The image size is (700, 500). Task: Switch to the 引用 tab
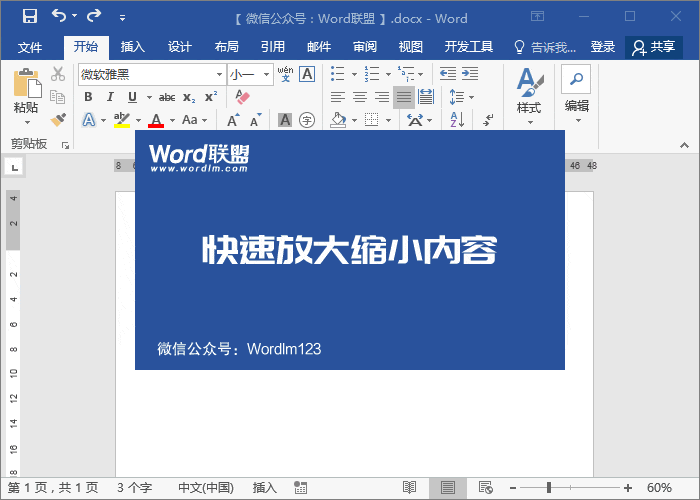[x=272, y=47]
